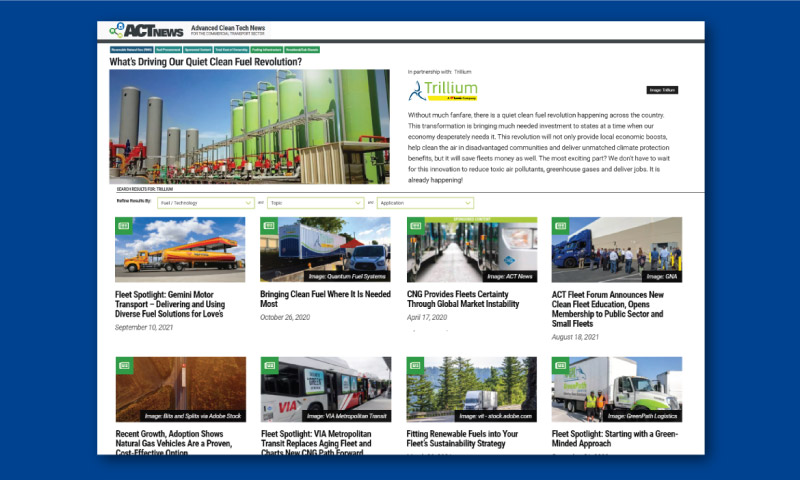
Task: Click the "April 17, 2020" date
Action: (427, 317)
